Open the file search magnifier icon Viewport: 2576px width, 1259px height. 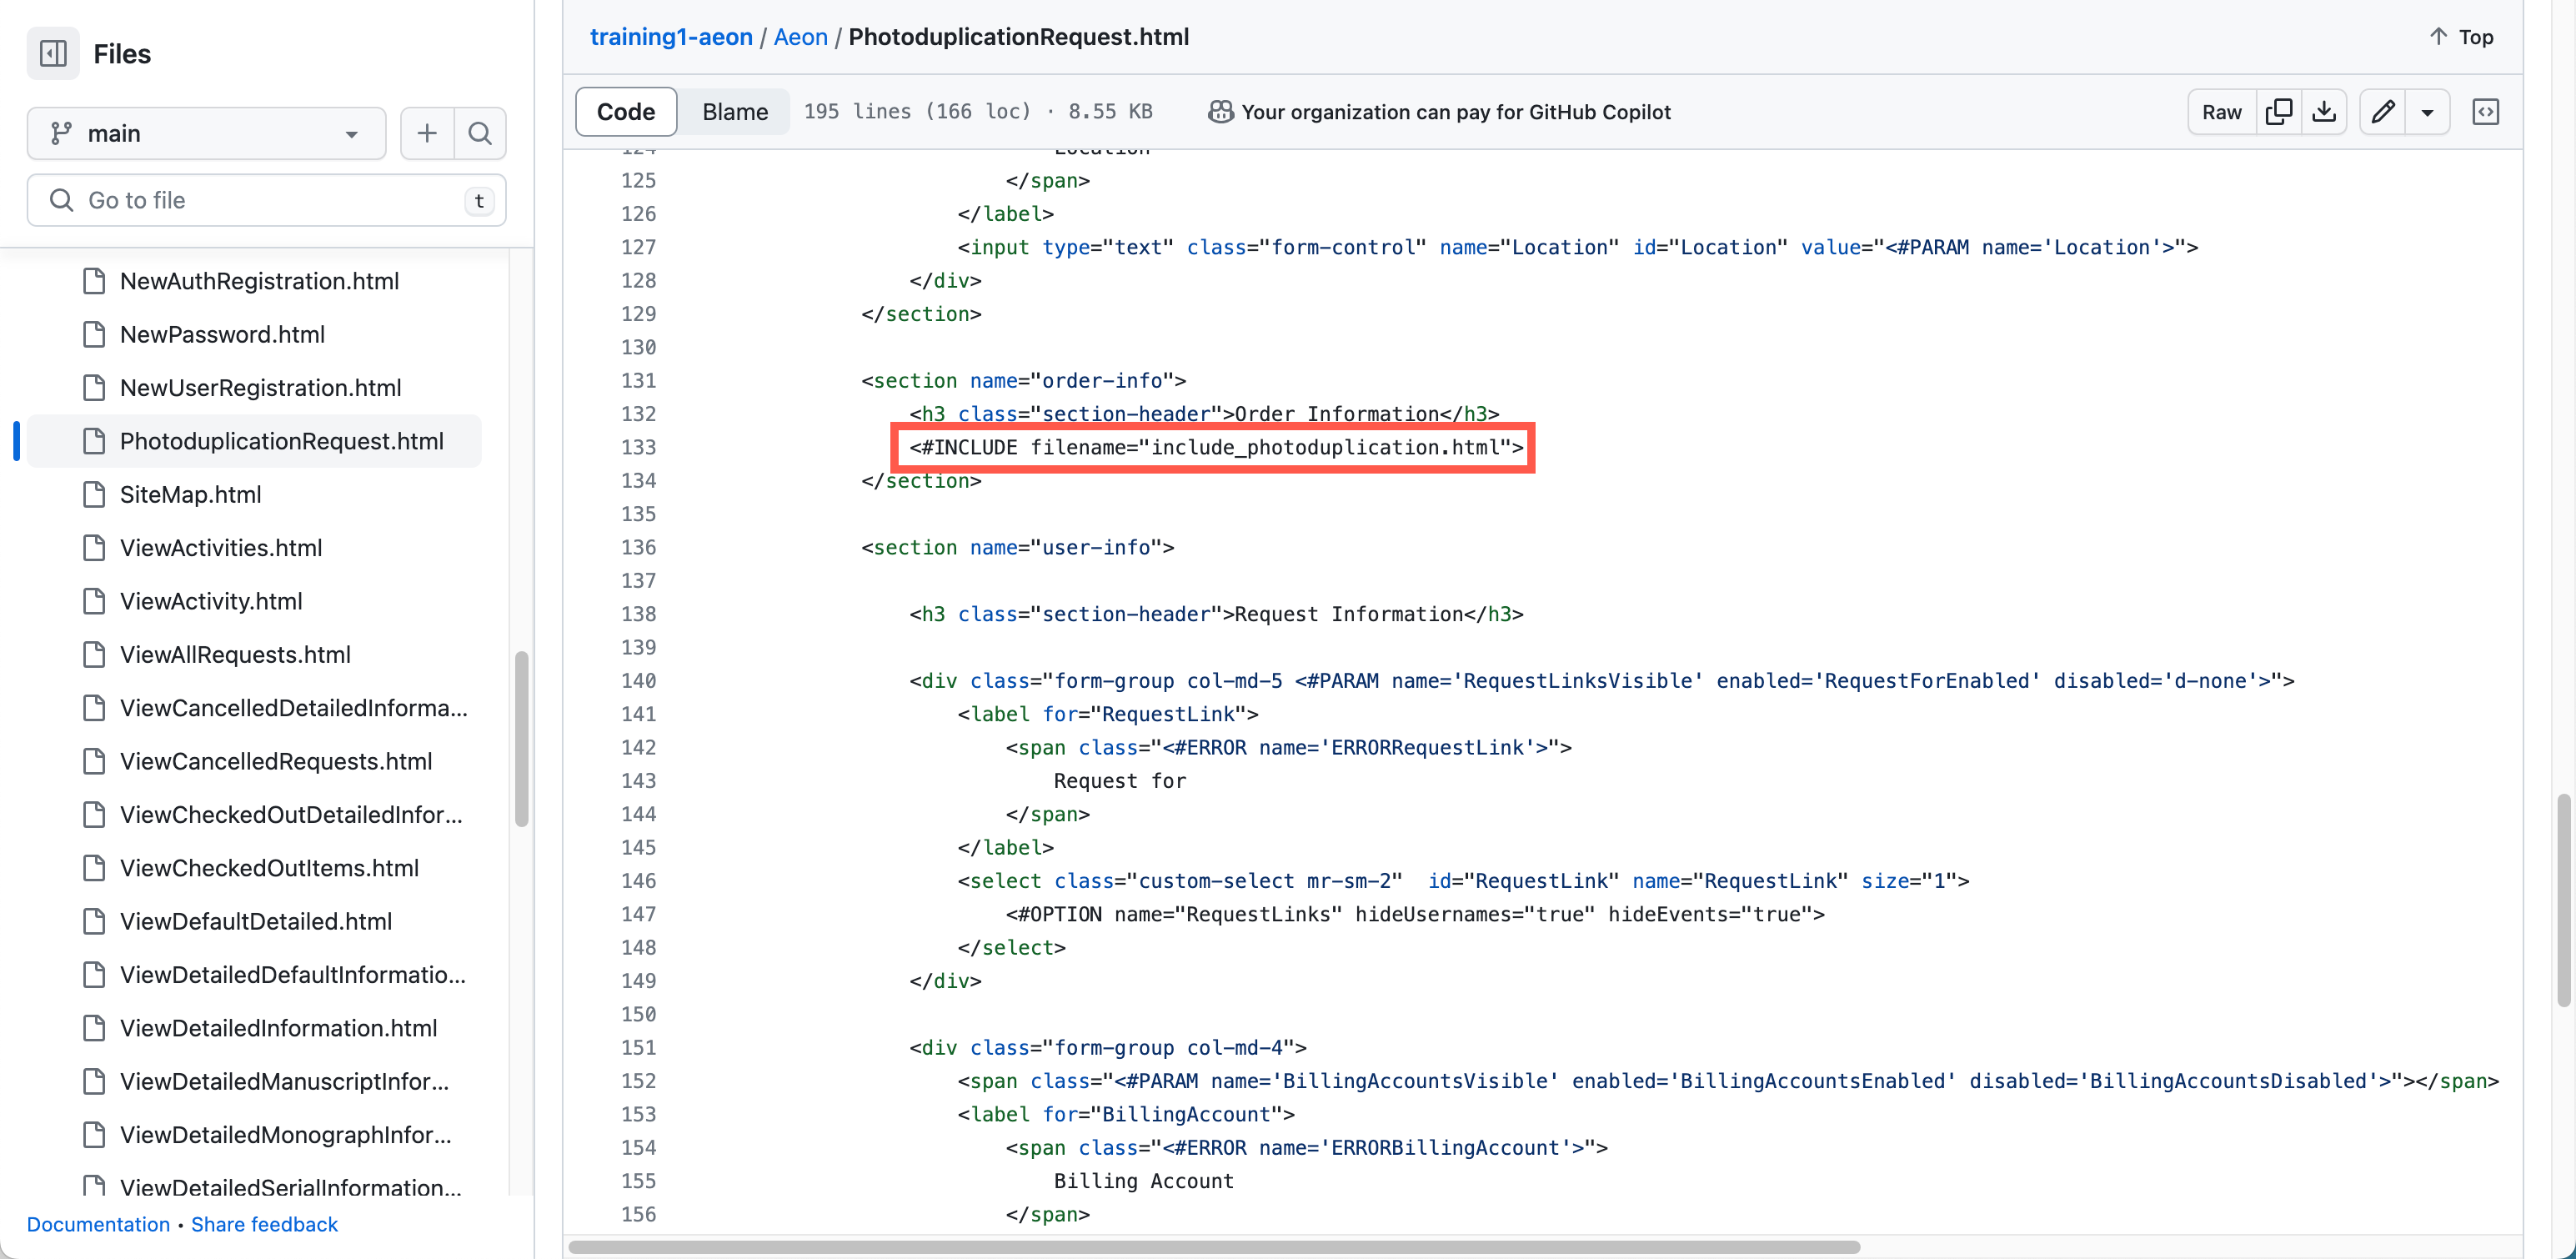click(480, 133)
